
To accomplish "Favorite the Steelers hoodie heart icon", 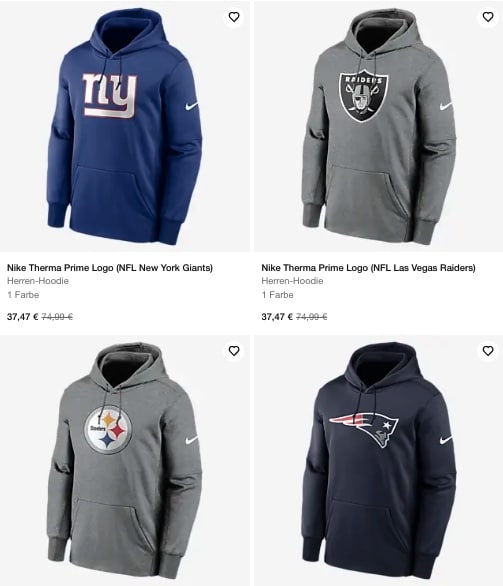I will (x=234, y=351).
